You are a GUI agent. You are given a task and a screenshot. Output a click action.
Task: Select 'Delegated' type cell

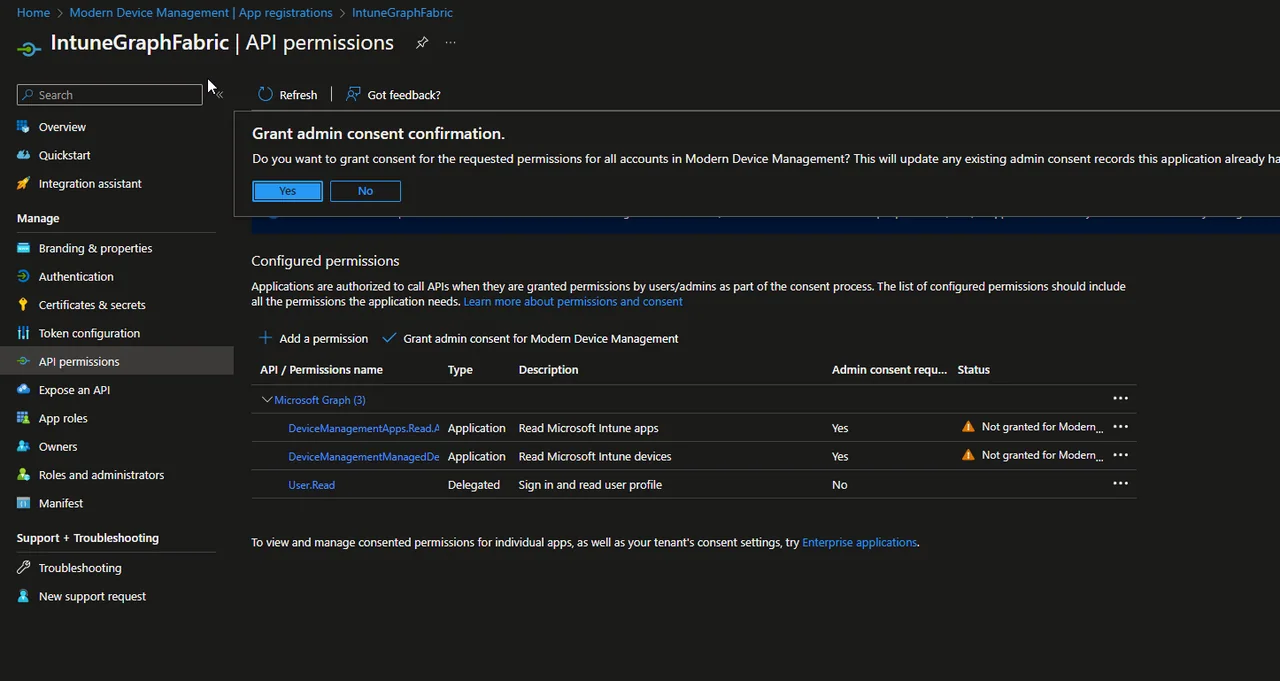tap(474, 485)
